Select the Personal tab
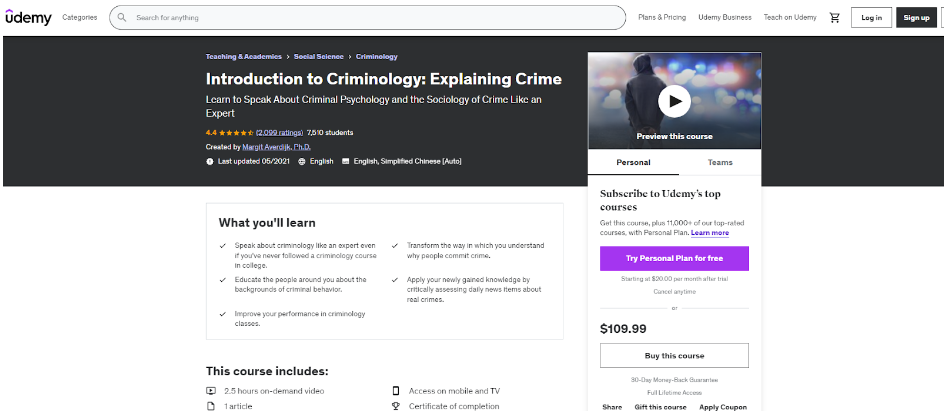946x416 pixels. point(633,162)
